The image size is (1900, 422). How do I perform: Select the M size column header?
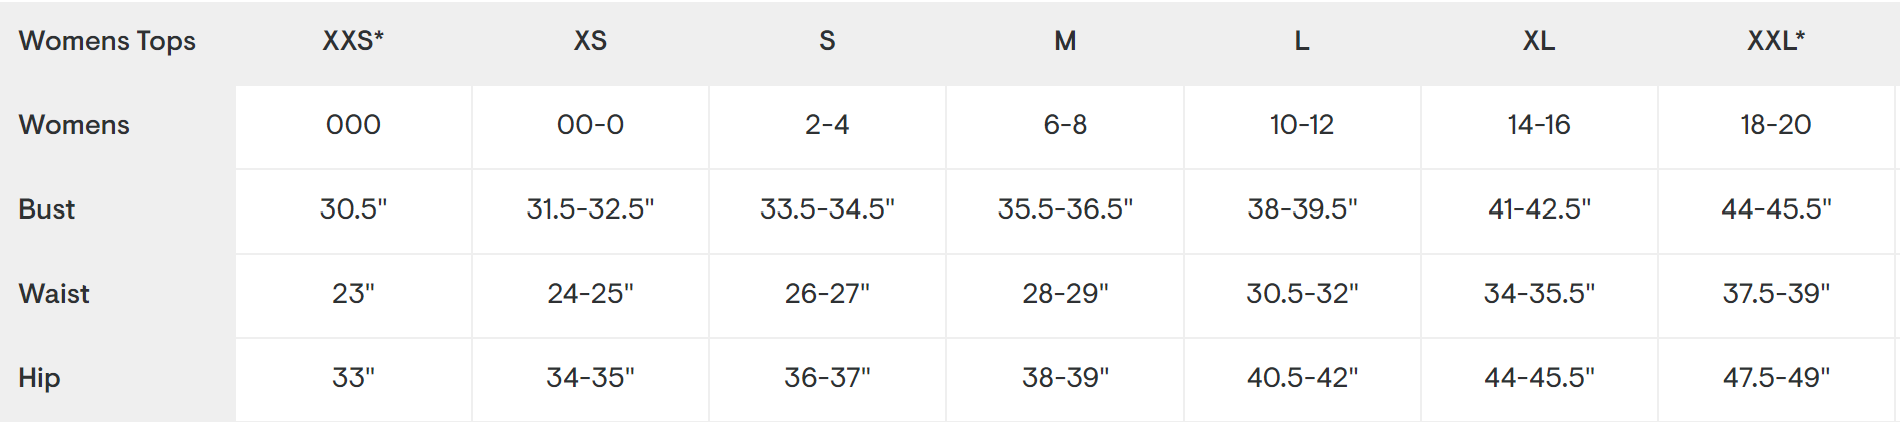pos(1065,41)
